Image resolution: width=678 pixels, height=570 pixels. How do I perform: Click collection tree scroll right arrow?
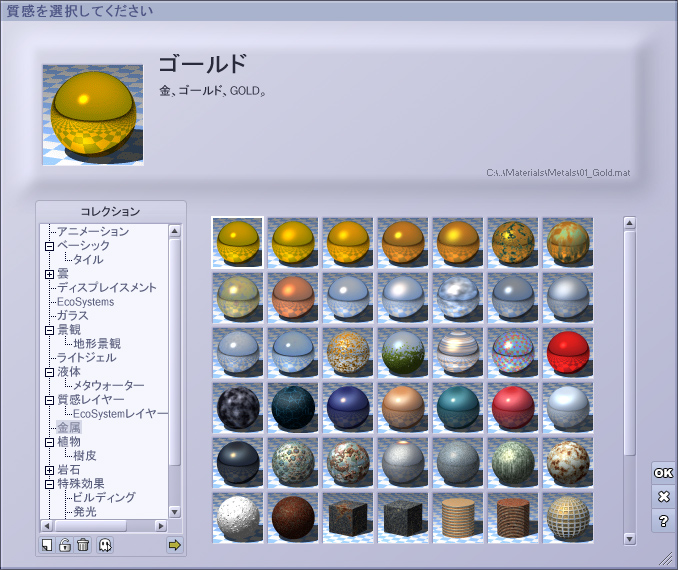[161, 526]
